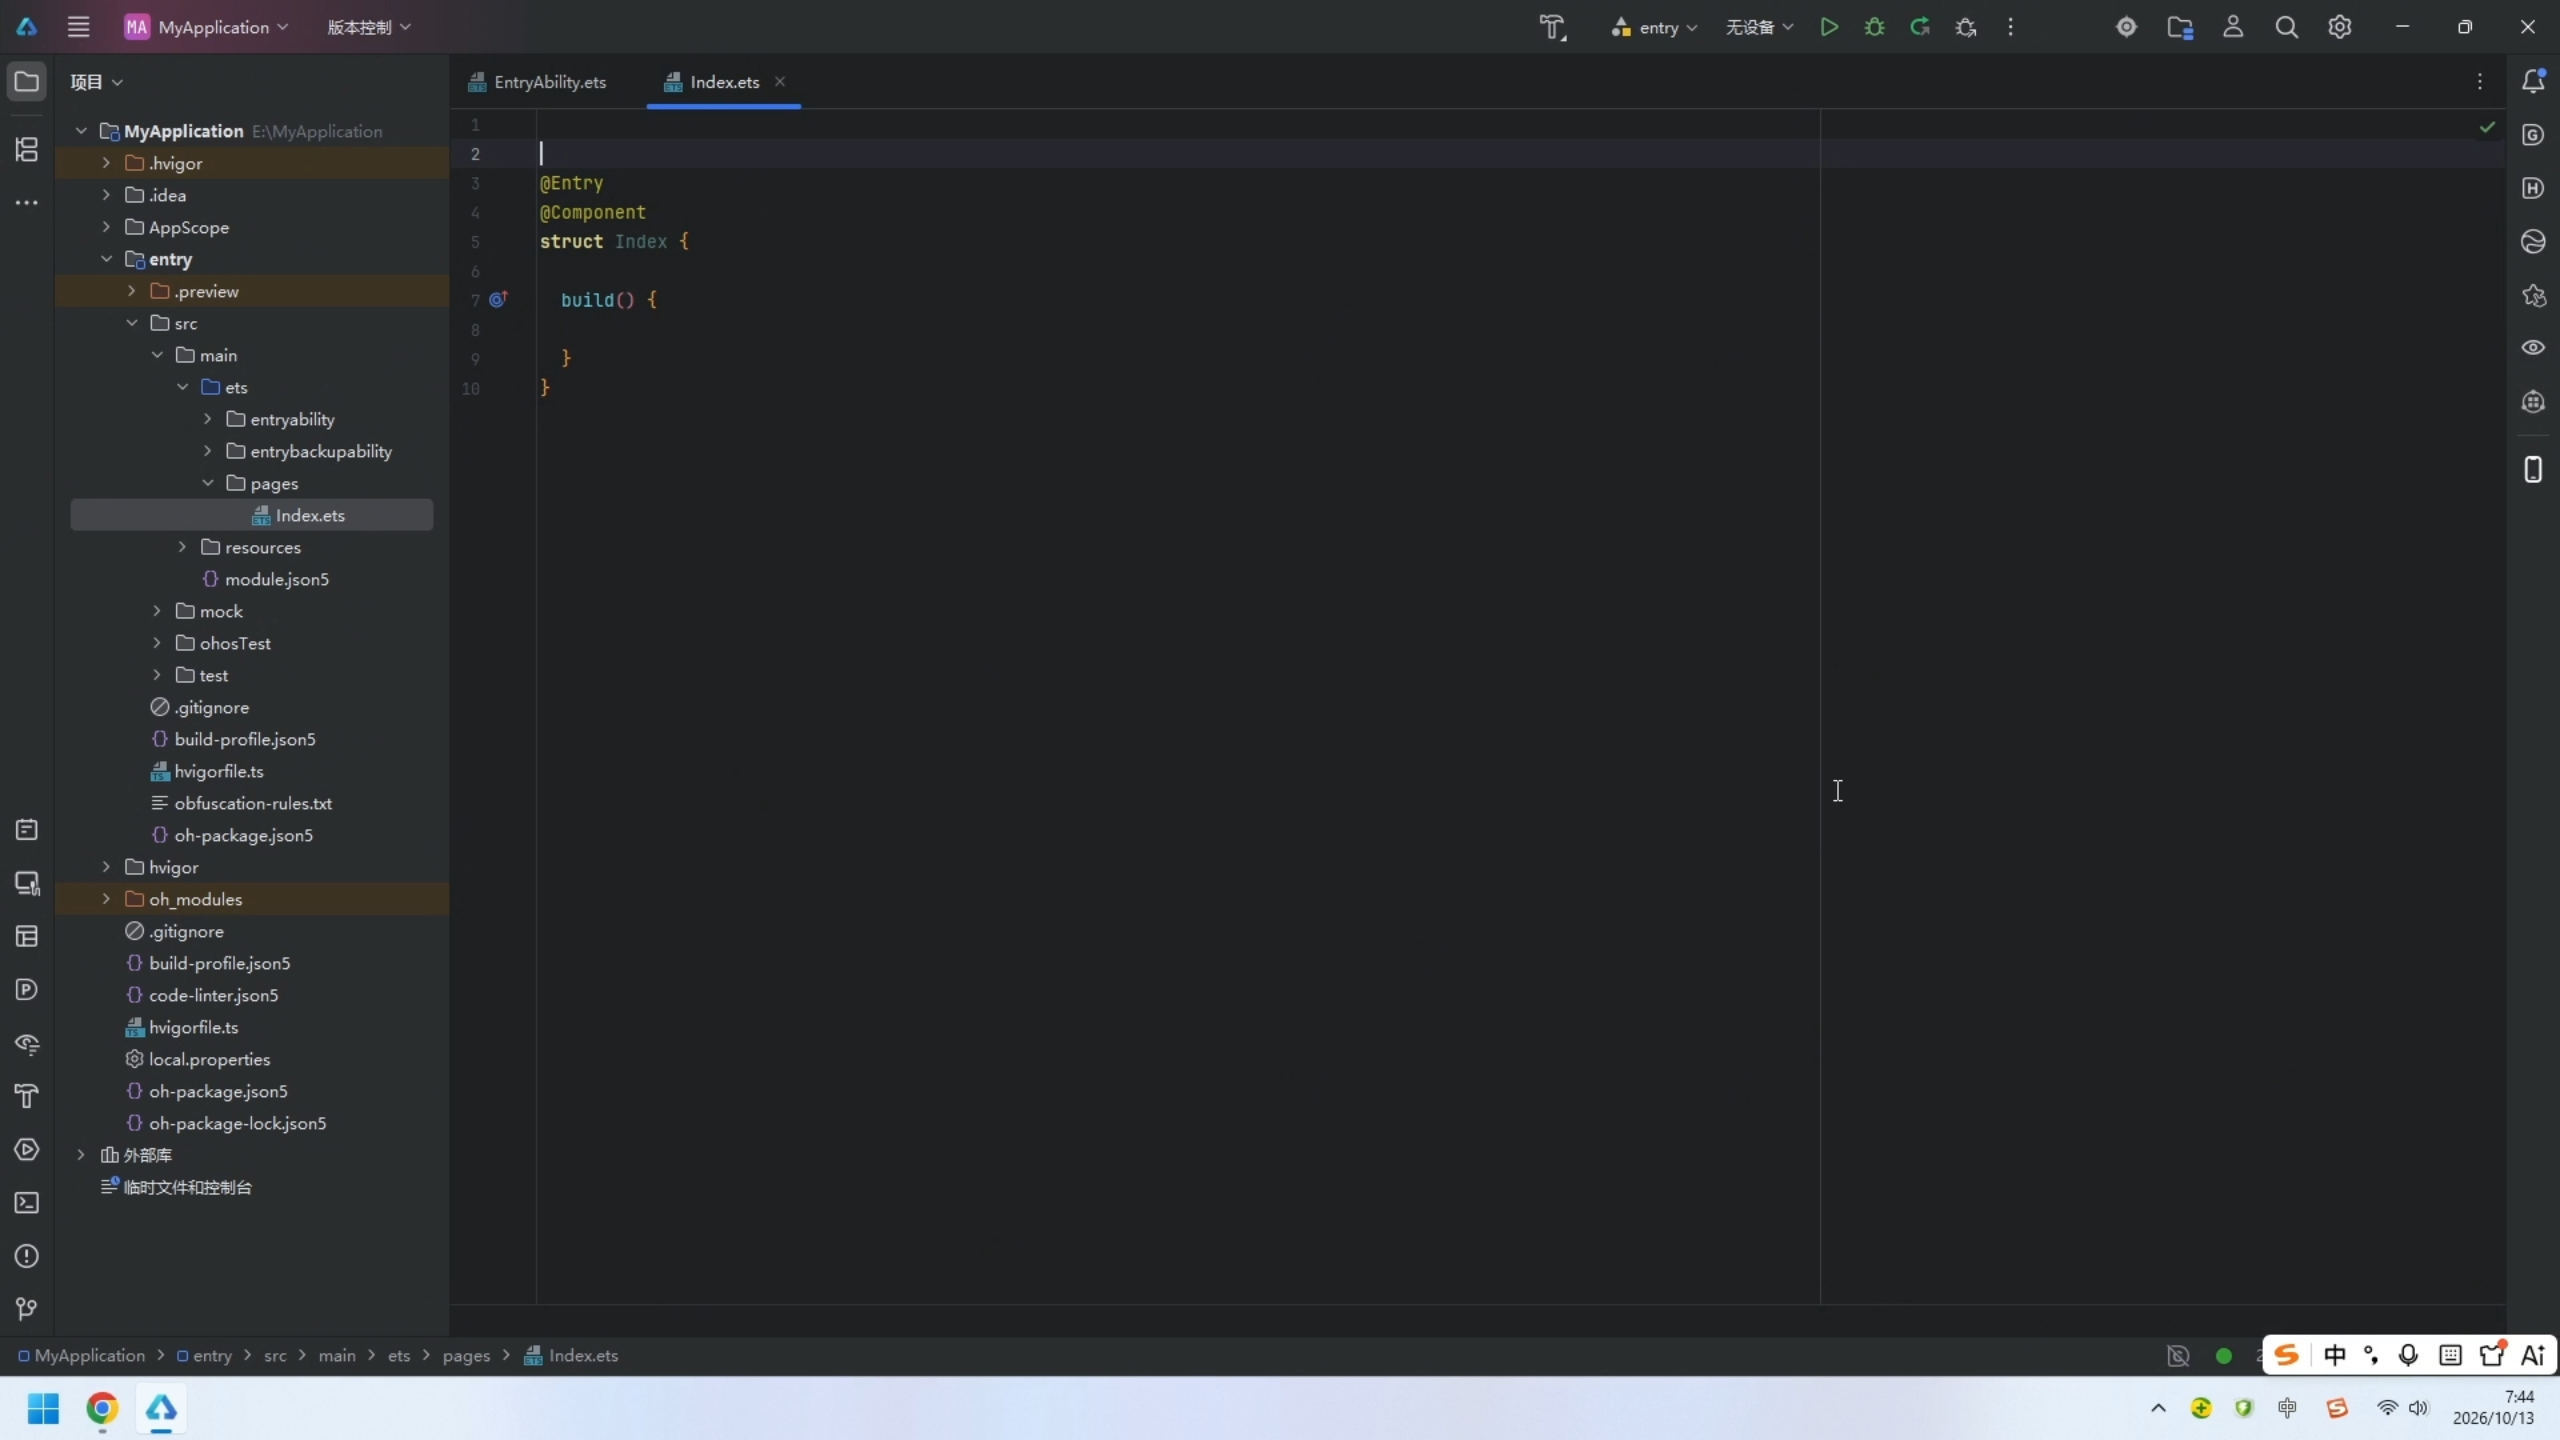The width and height of the screenshot is (2560, 1440).
Task: Open the notifications bell panel
Action: tap(2533, 81)
